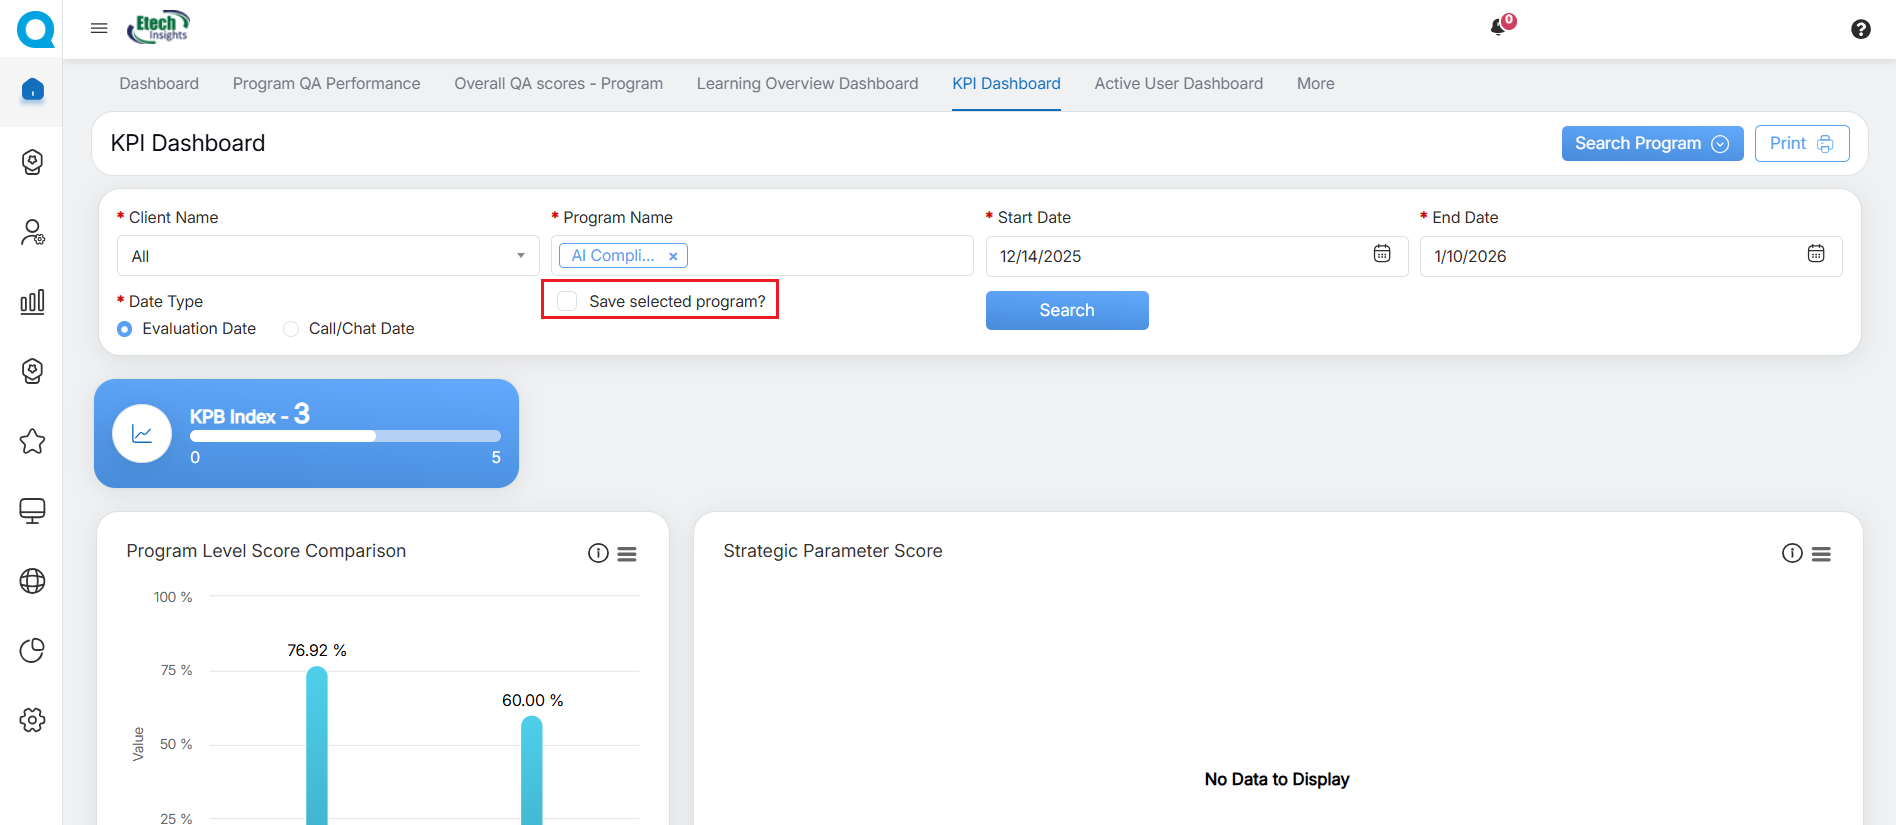Open the bar chart sidebar icon
Image resolution: width=1896 pixels, height=825 pixels.
[x=32, y=301]
